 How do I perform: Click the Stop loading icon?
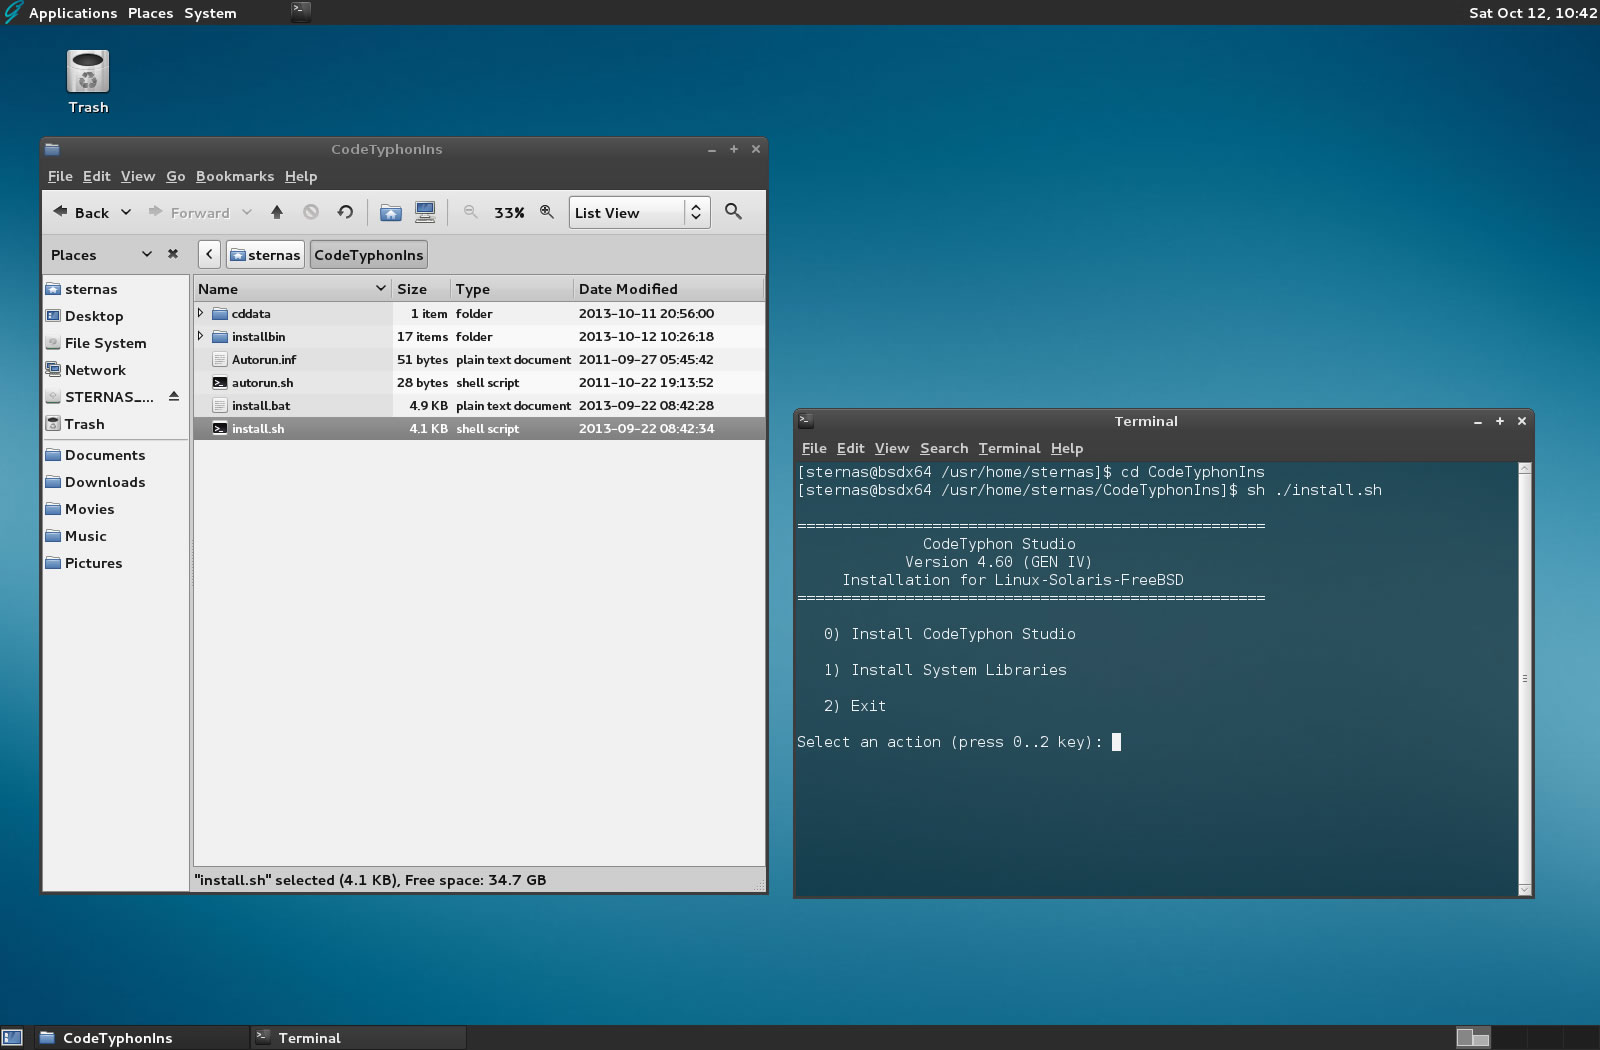tap(311, 212)
